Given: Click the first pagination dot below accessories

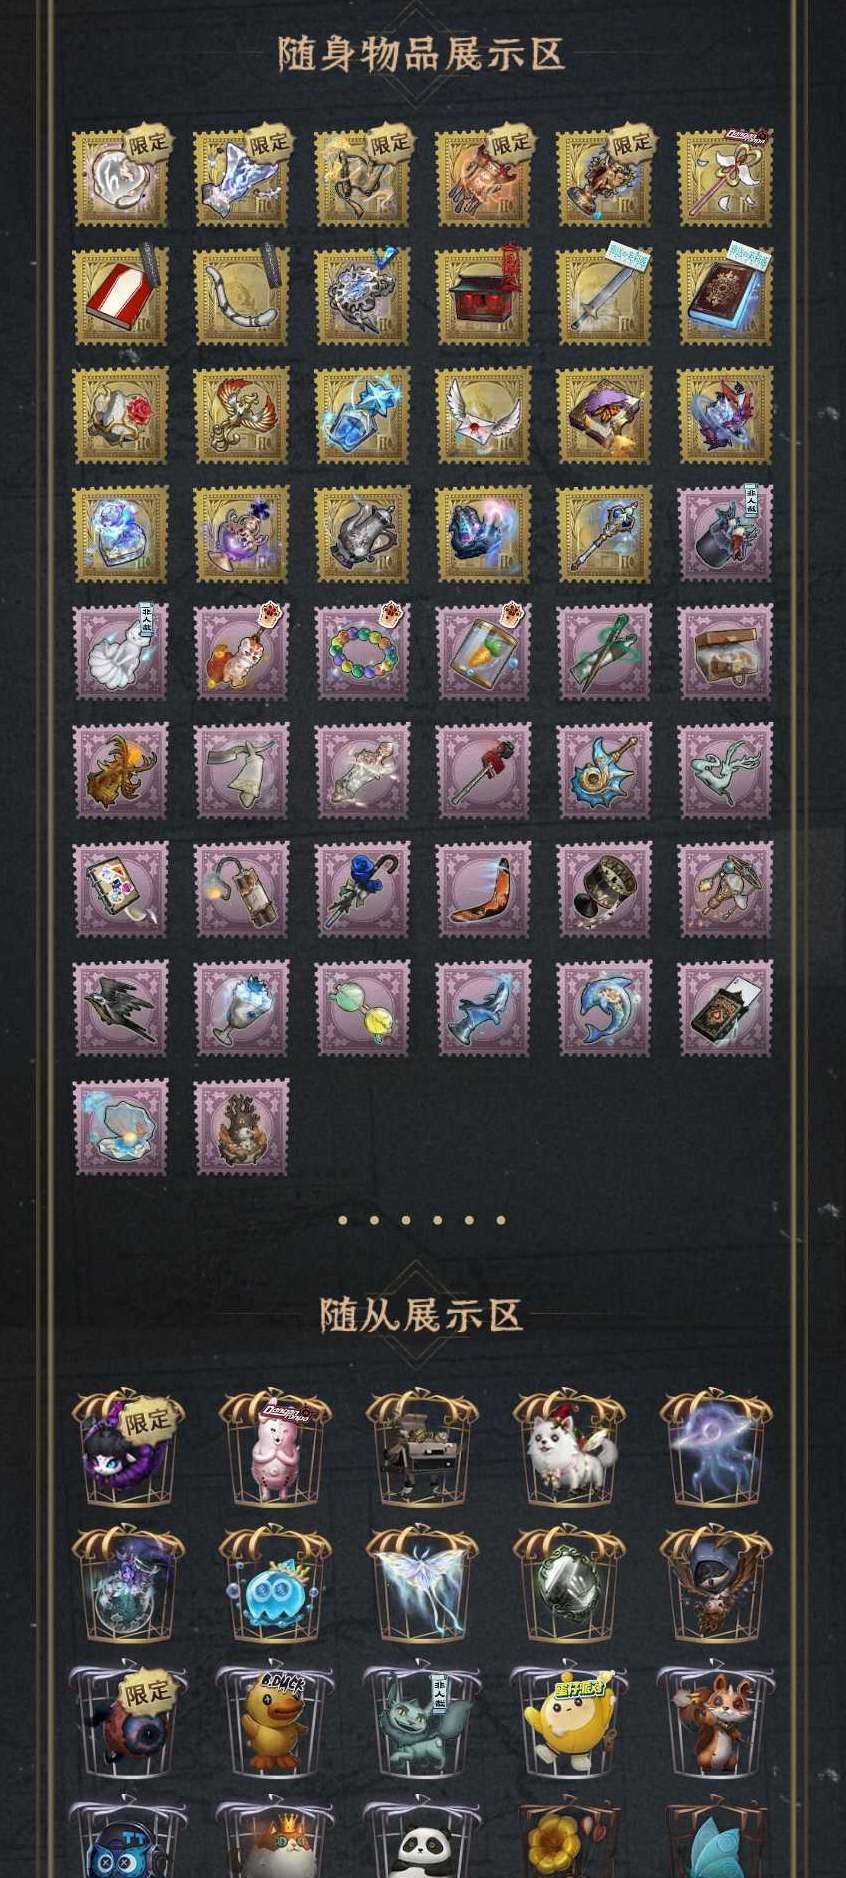Looking at the screenshot, I should 343,1220.
